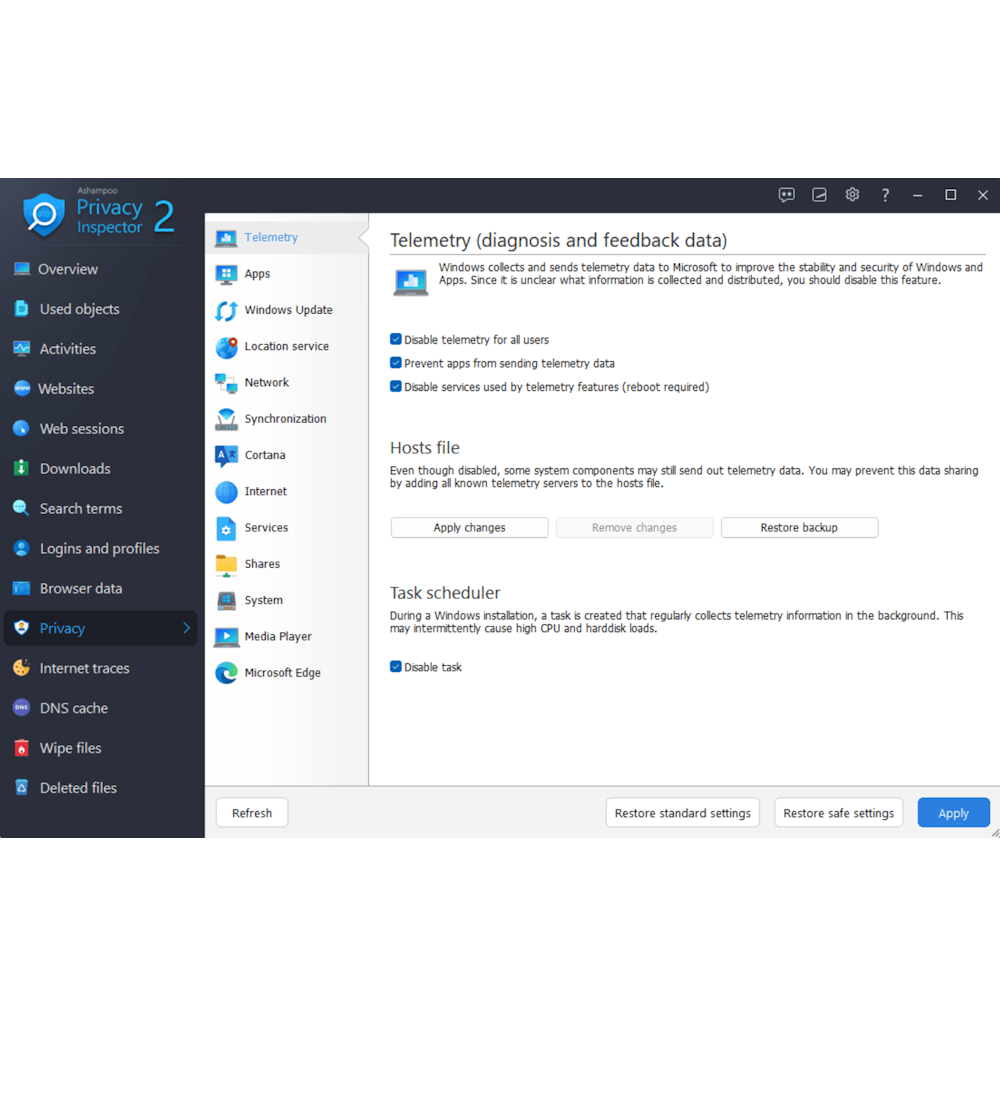Open the settings gear icon
Screen dimensions: 1000x1100
[852, 195]
